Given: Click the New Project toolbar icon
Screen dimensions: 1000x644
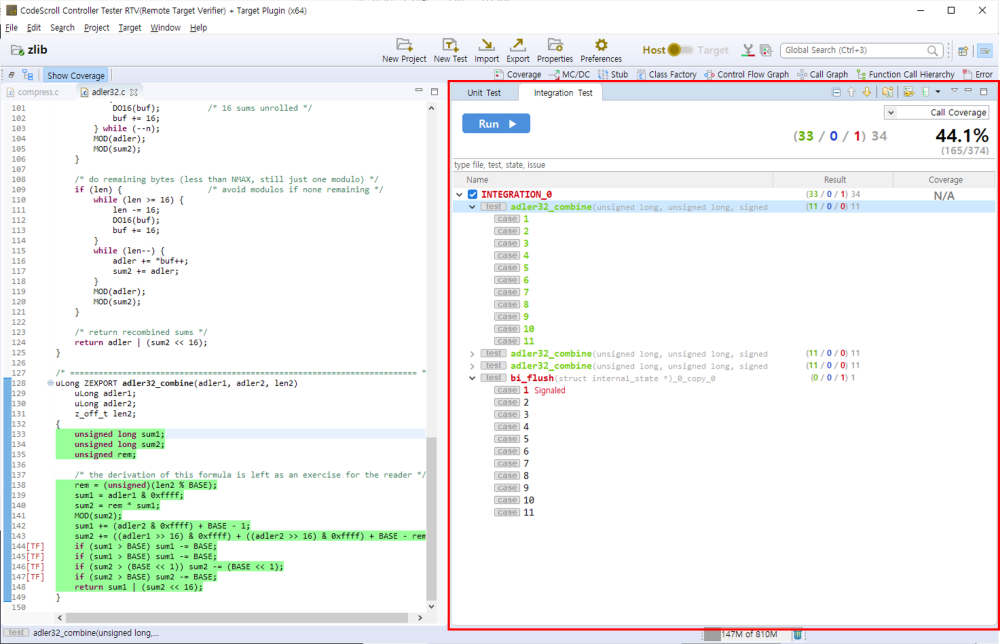Looking at the screenshot, I should pyautogui.click(x=404, y=45).
